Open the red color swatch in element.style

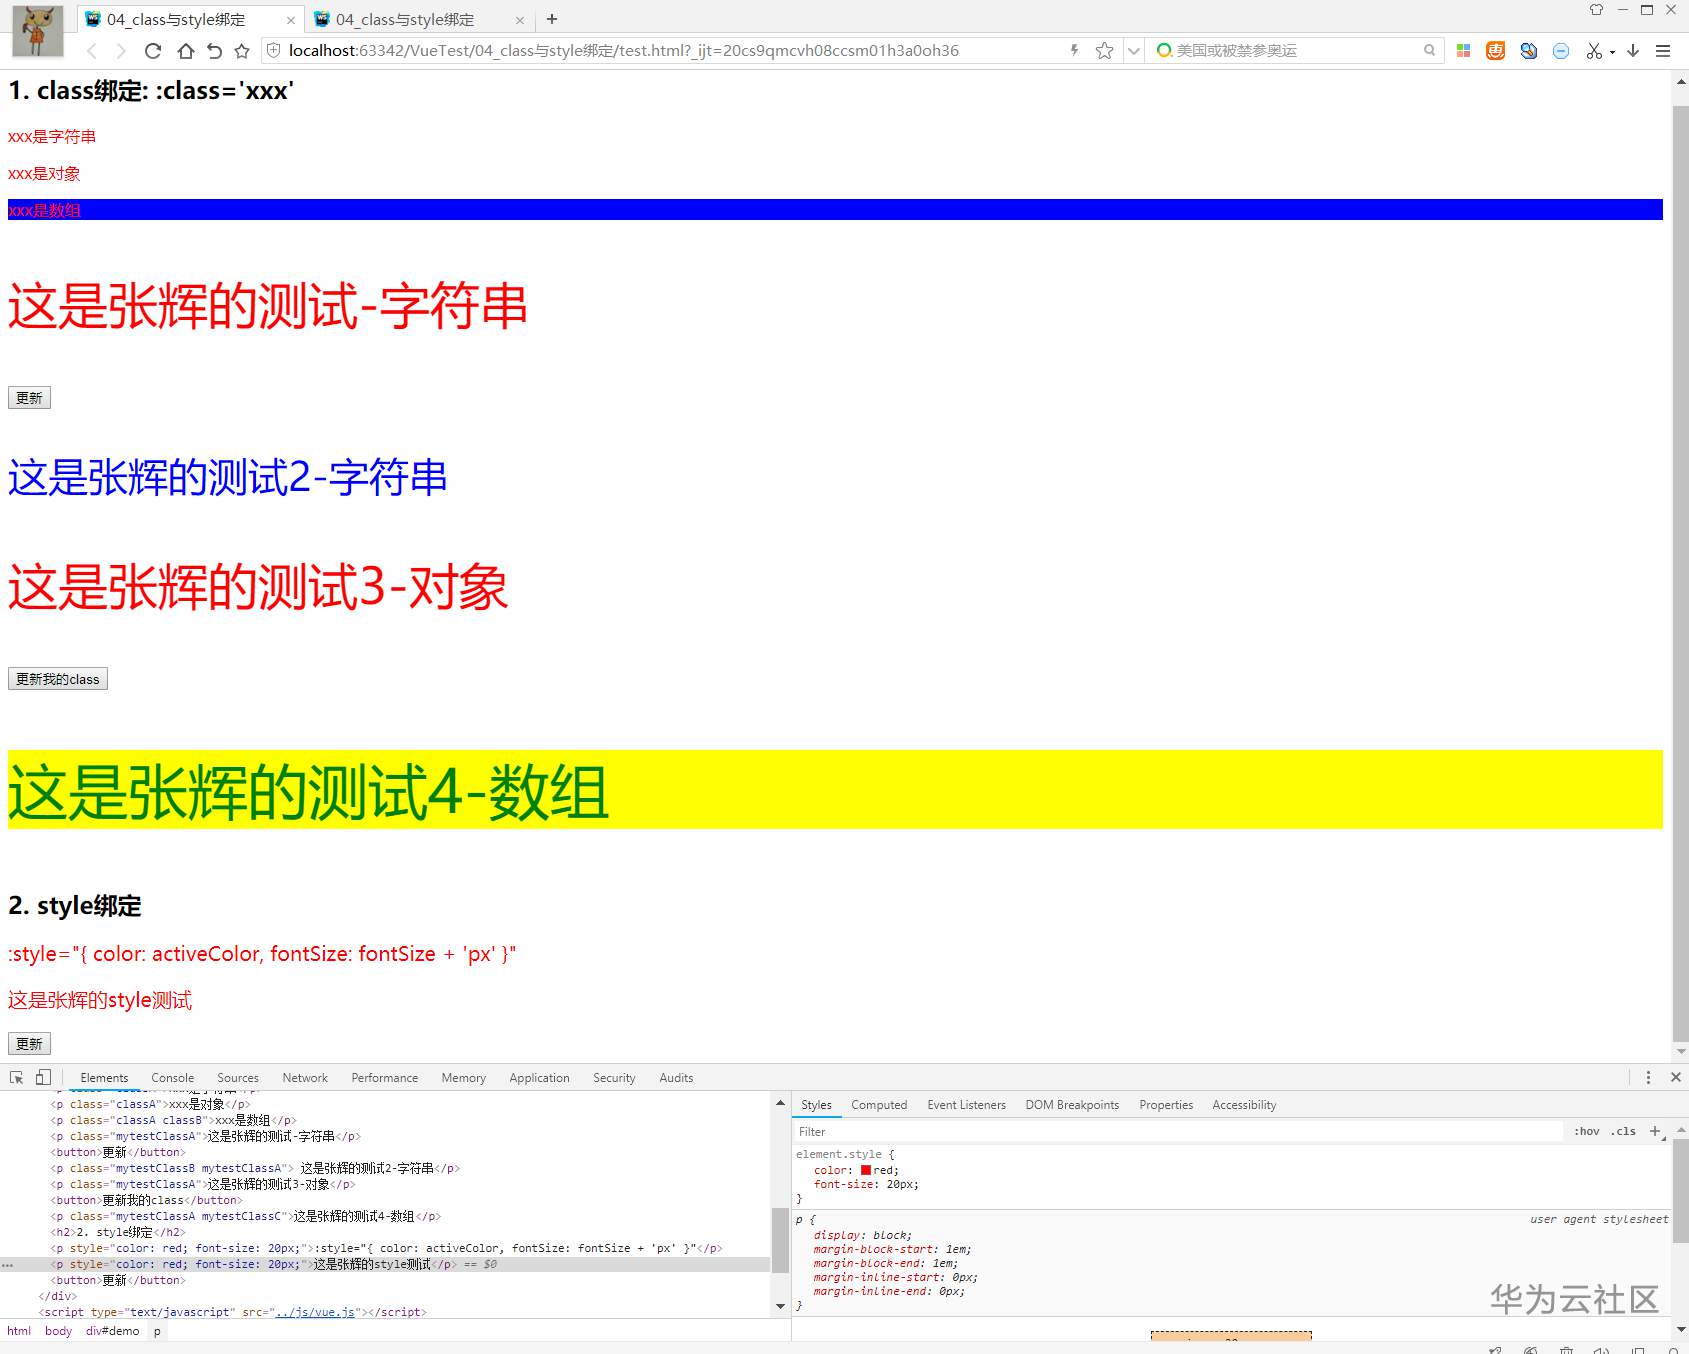[x=866, y=1170]
